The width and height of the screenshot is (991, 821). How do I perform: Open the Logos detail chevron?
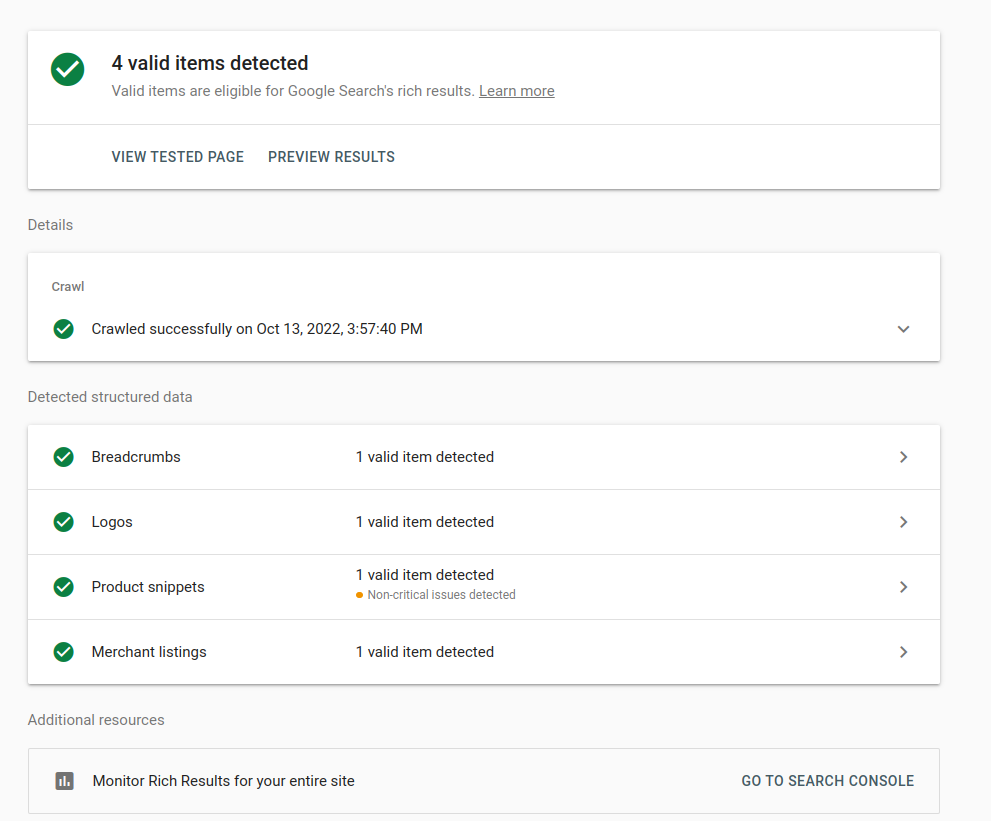point(903,522)
